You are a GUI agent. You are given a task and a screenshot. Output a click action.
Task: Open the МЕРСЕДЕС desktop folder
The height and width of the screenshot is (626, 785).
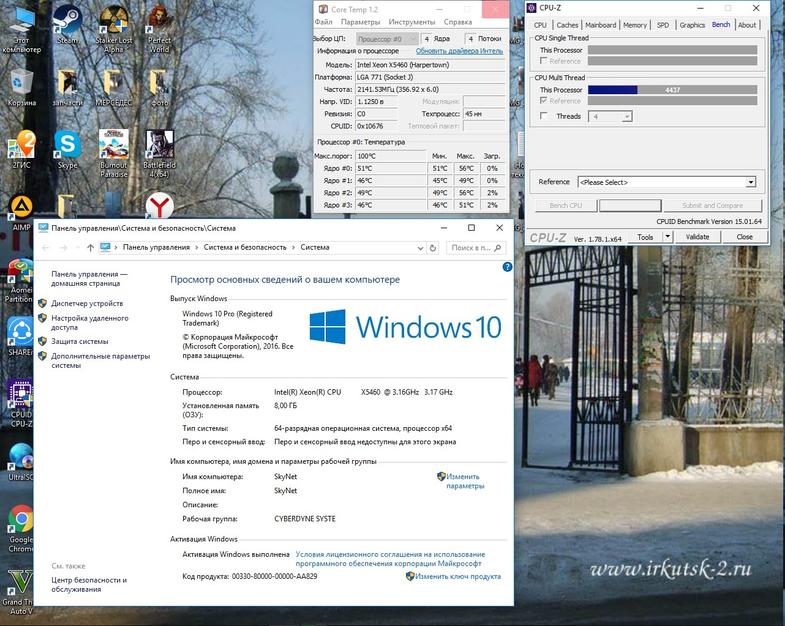click(x=114, y=88)
